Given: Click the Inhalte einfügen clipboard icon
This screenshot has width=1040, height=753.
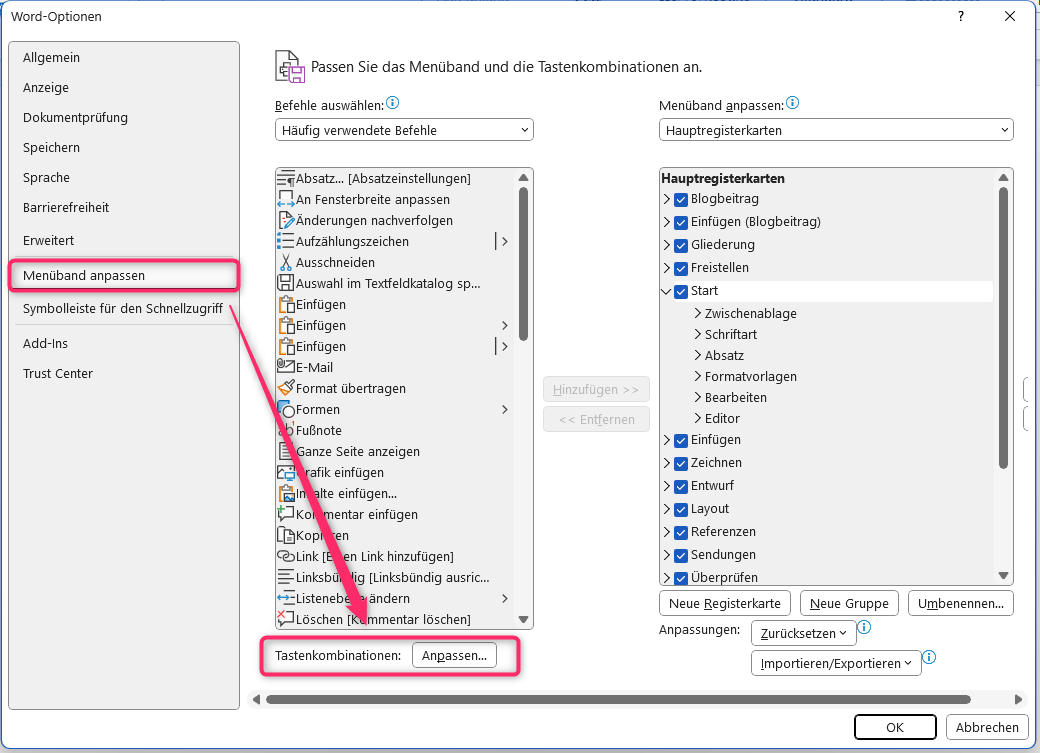Looking at the screenshot, I should (286, 493).
